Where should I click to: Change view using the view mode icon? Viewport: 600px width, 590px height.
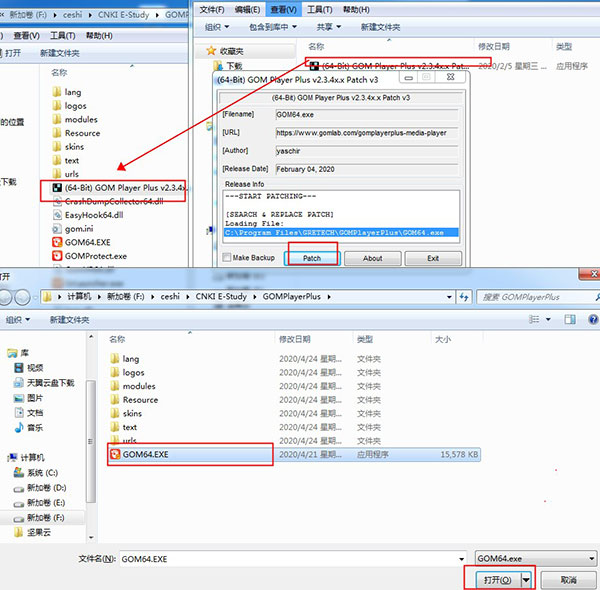[534, 319]
